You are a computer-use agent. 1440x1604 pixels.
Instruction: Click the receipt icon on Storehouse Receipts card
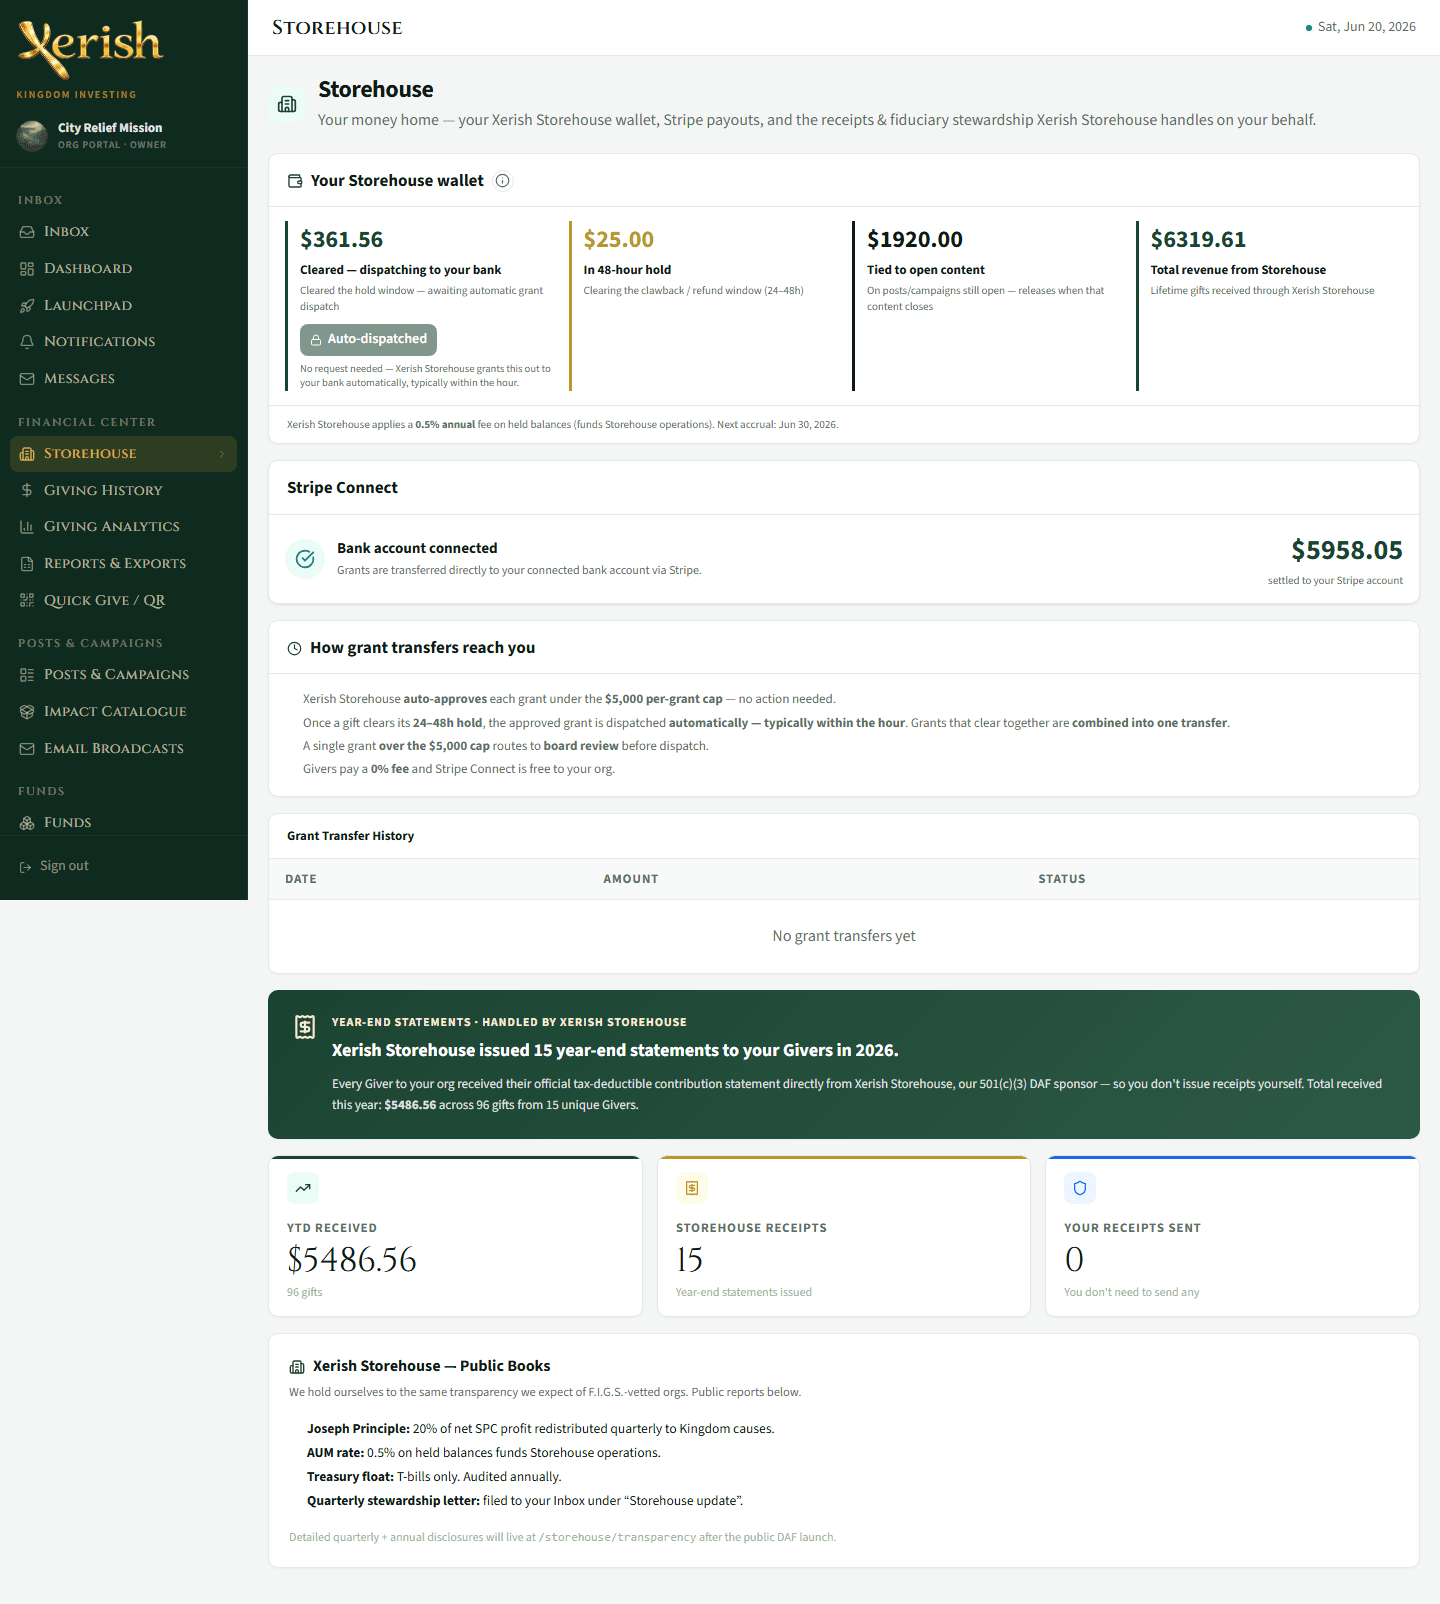tap(692, 1188)
